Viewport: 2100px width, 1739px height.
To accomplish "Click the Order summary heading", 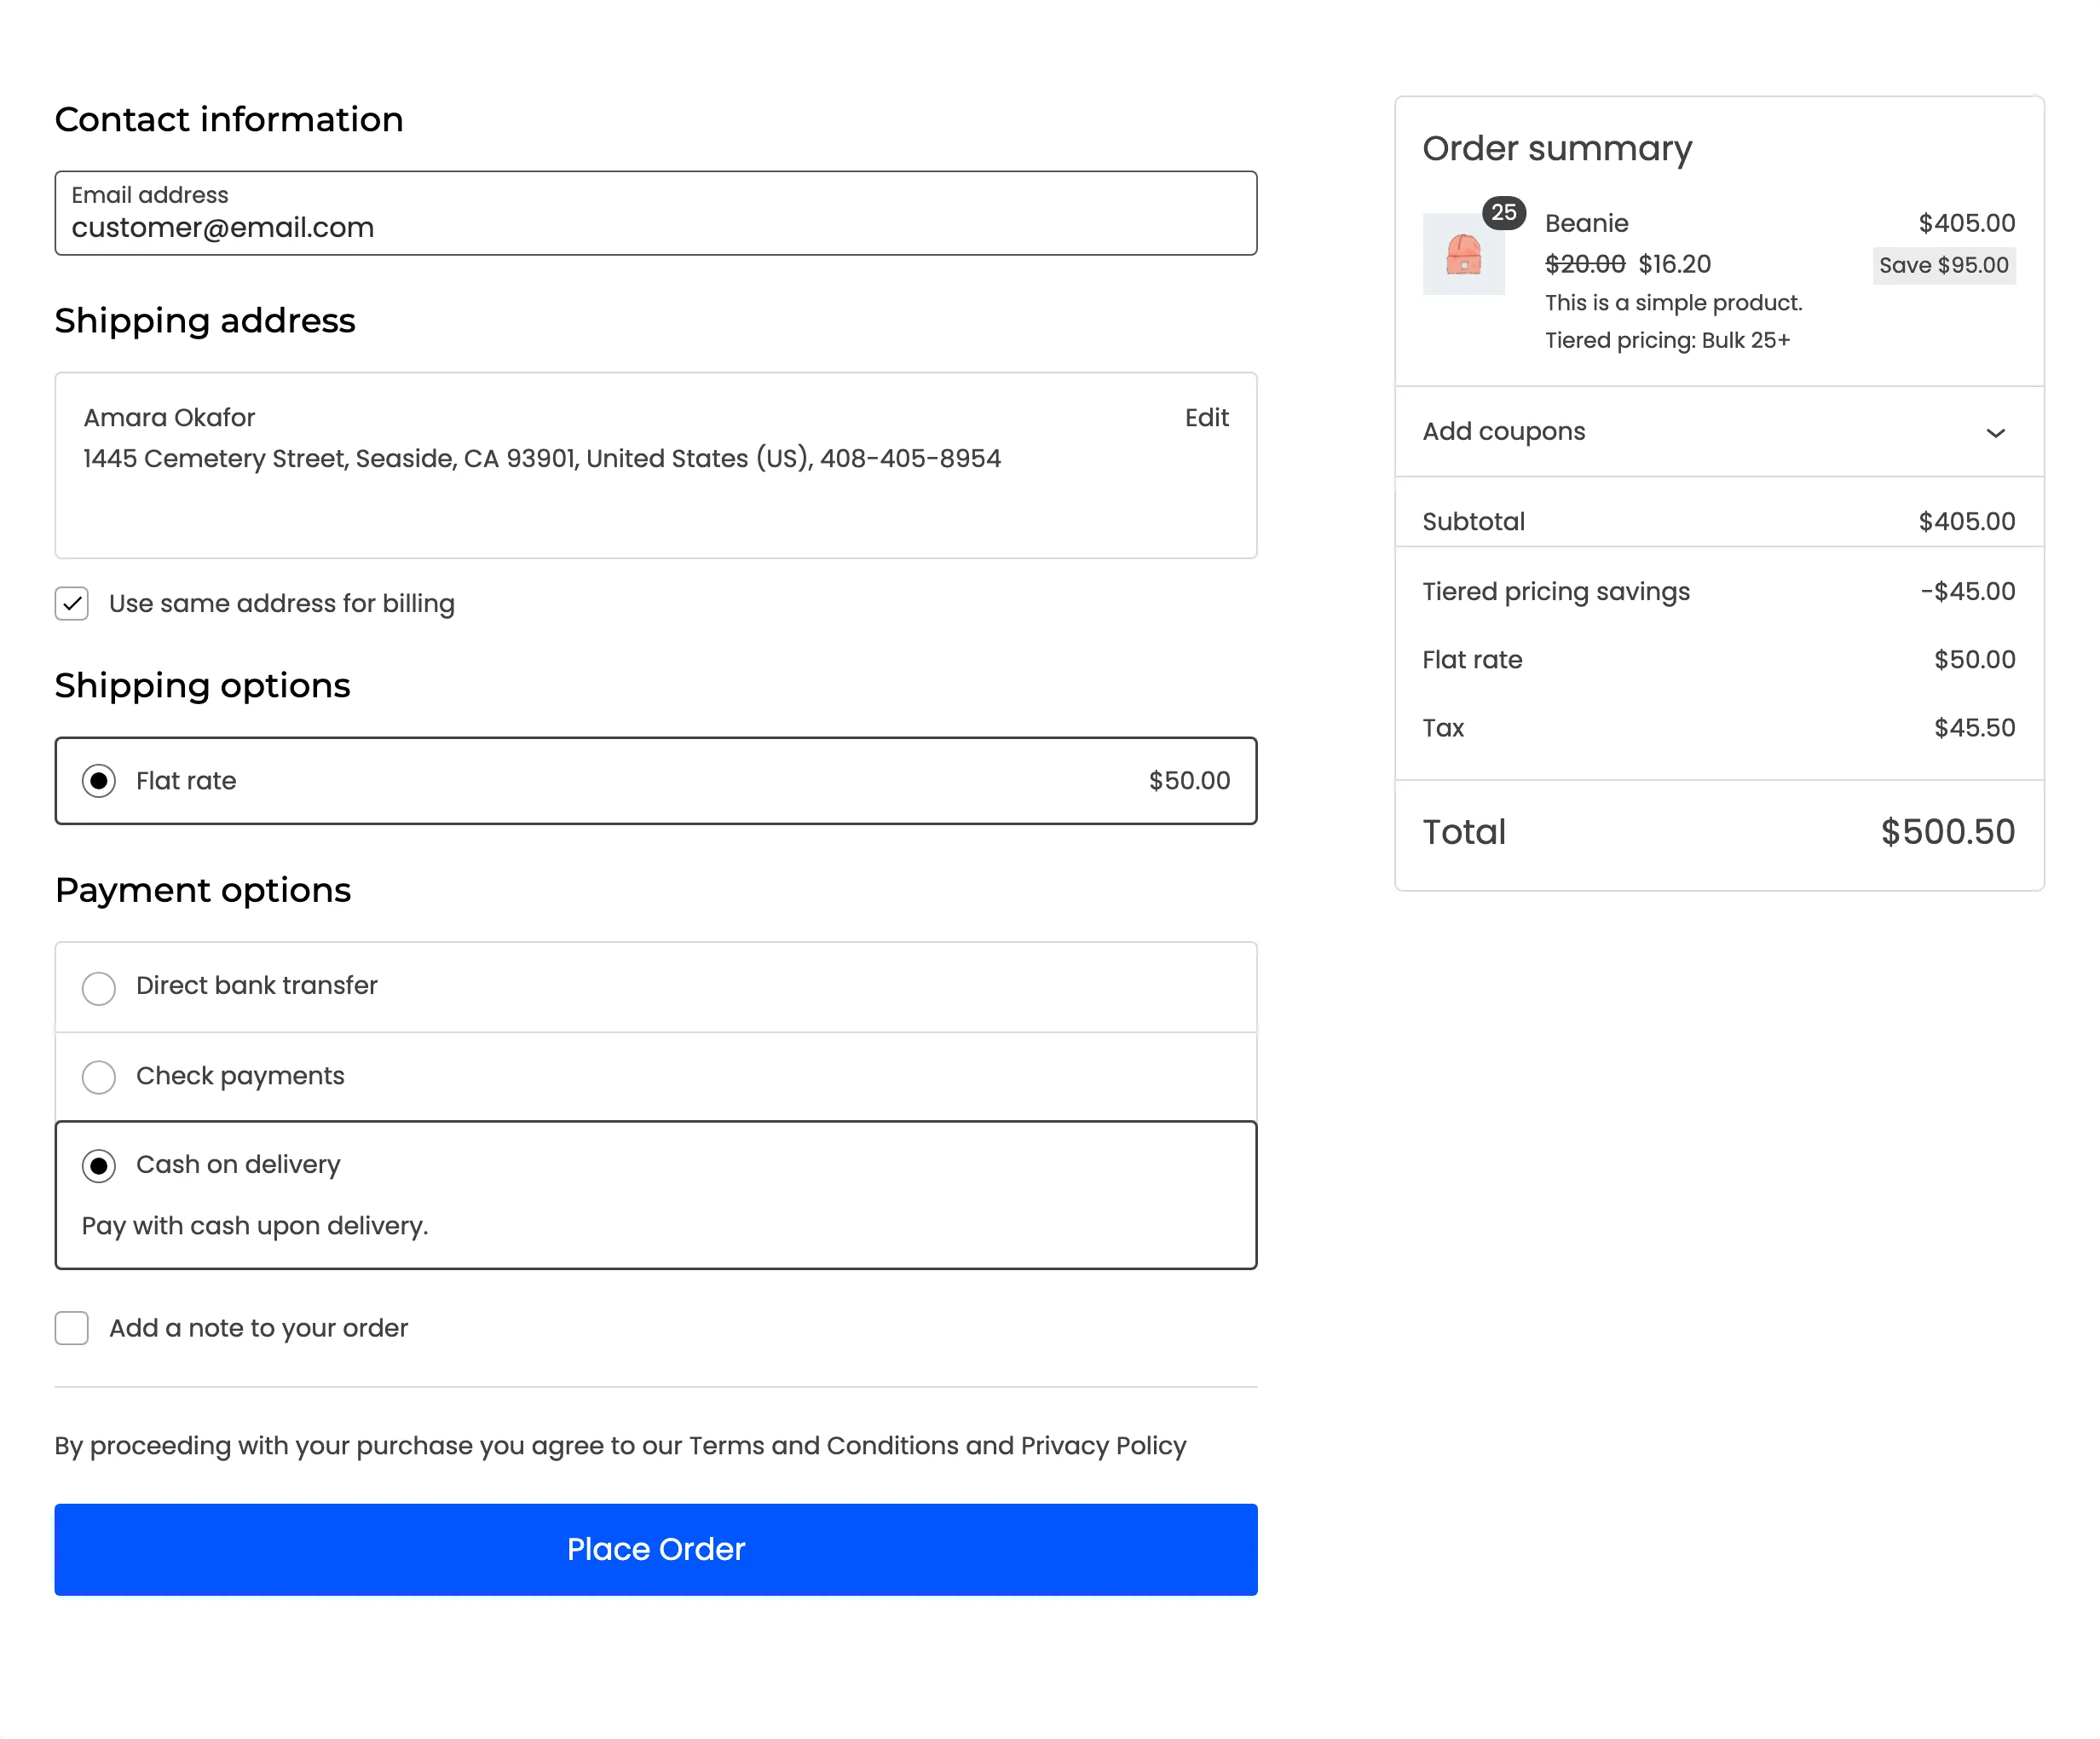I will point(1557,149).
